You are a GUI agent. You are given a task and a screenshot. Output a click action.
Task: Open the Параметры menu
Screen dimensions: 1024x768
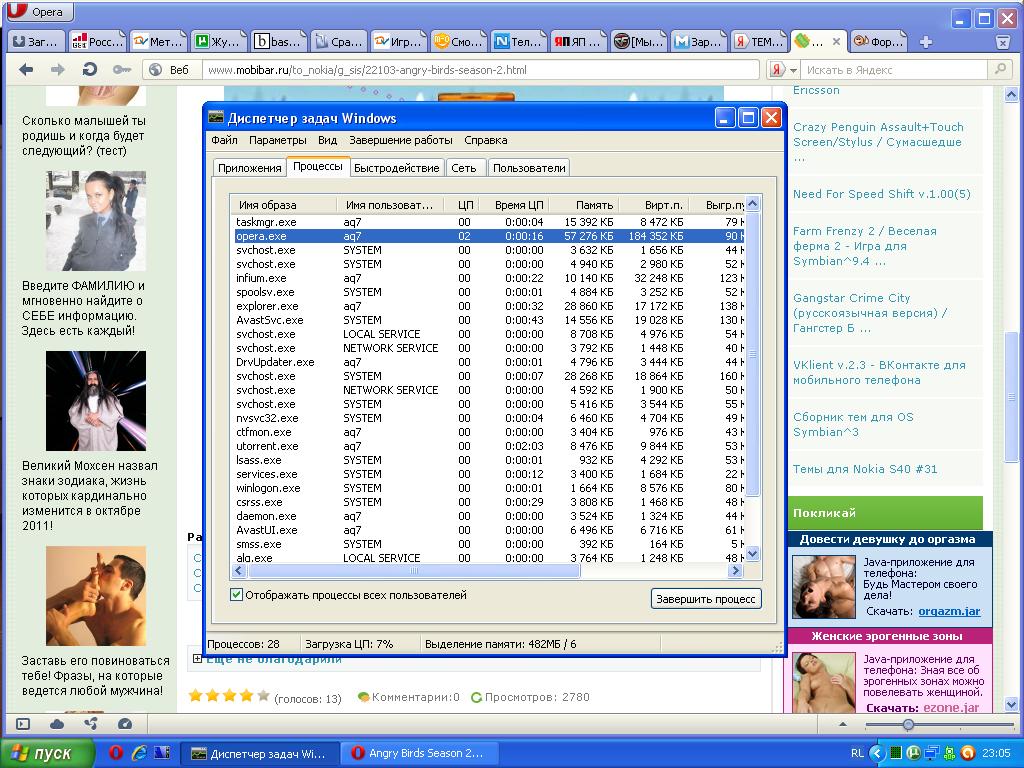278,140
